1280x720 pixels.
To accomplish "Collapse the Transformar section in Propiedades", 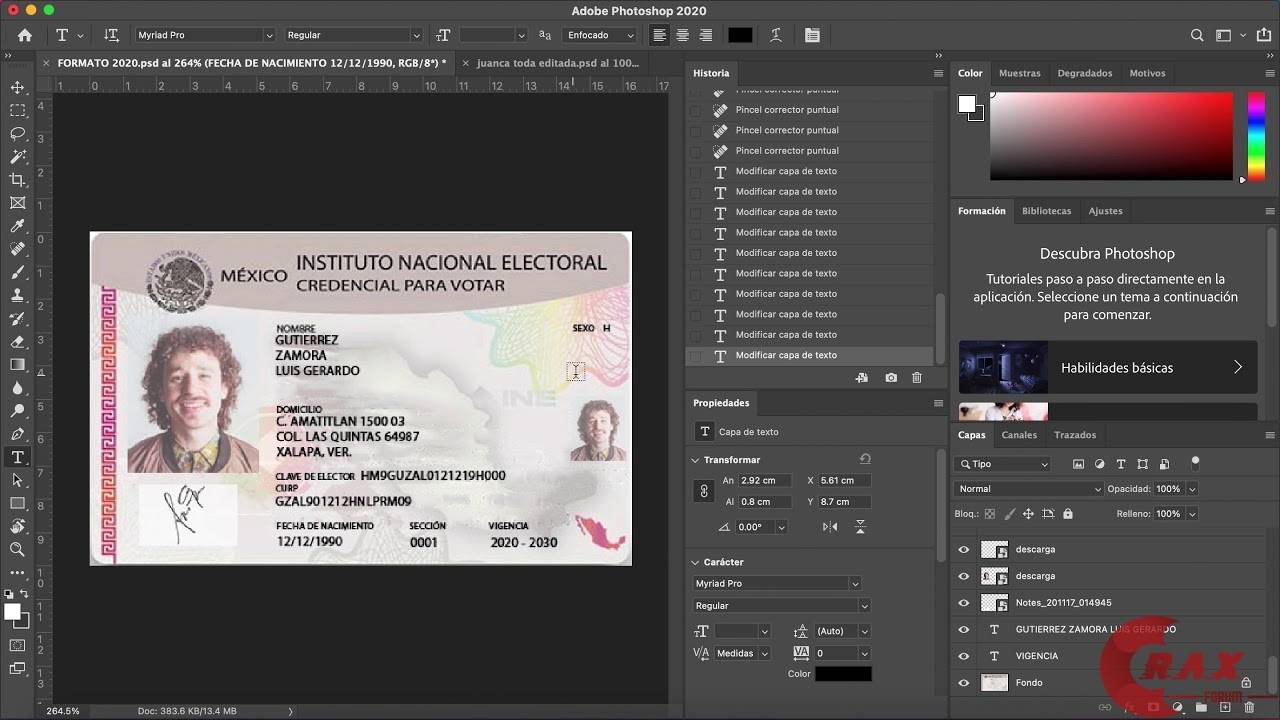I will click(x=695, y=459).
